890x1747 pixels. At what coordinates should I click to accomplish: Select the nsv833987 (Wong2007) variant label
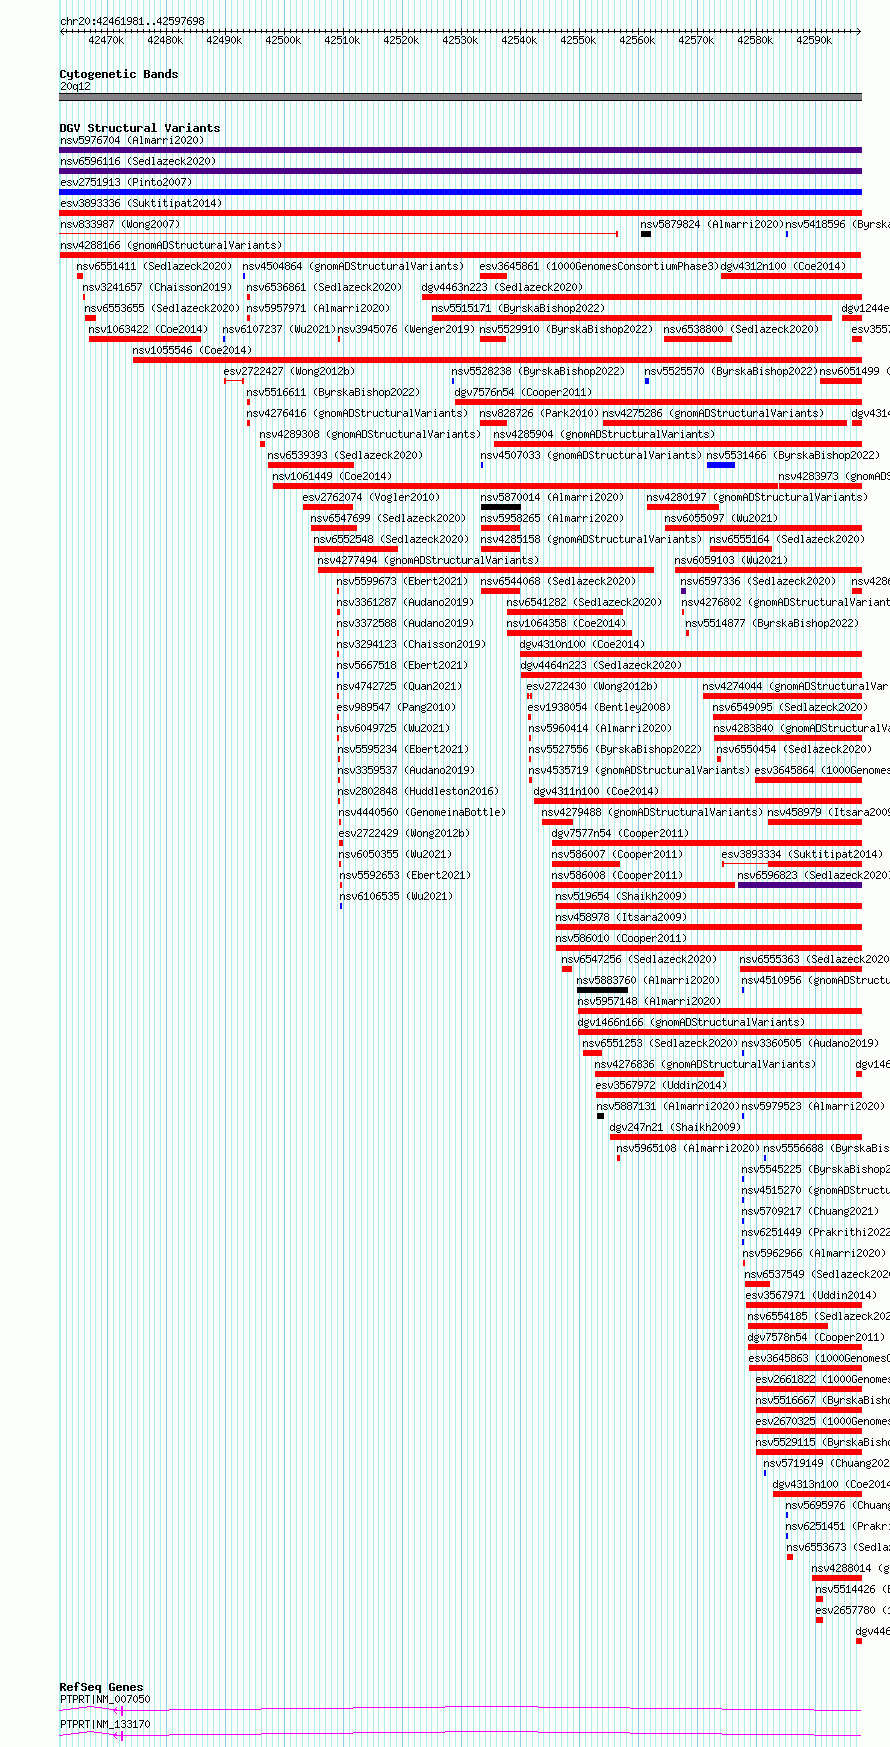(x=119, y=224)
